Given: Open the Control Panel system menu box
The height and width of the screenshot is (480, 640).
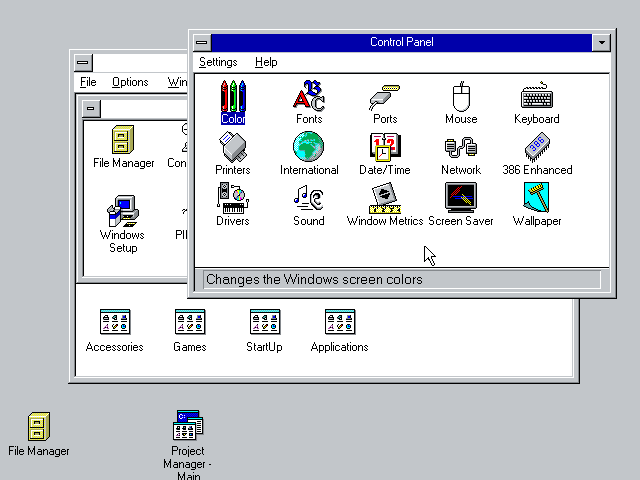Looking at the screenshot, I should click(202, 42).
